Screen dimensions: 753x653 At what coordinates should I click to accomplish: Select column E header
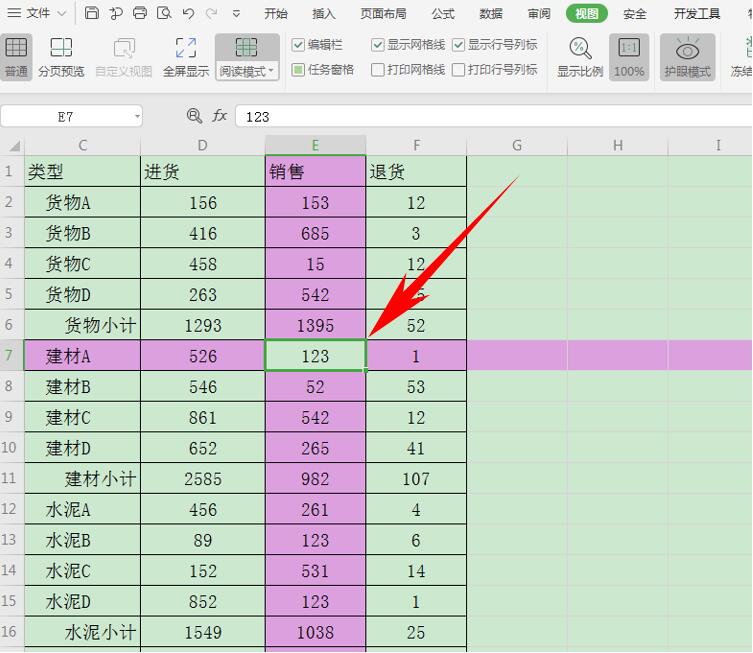point(316,145)
